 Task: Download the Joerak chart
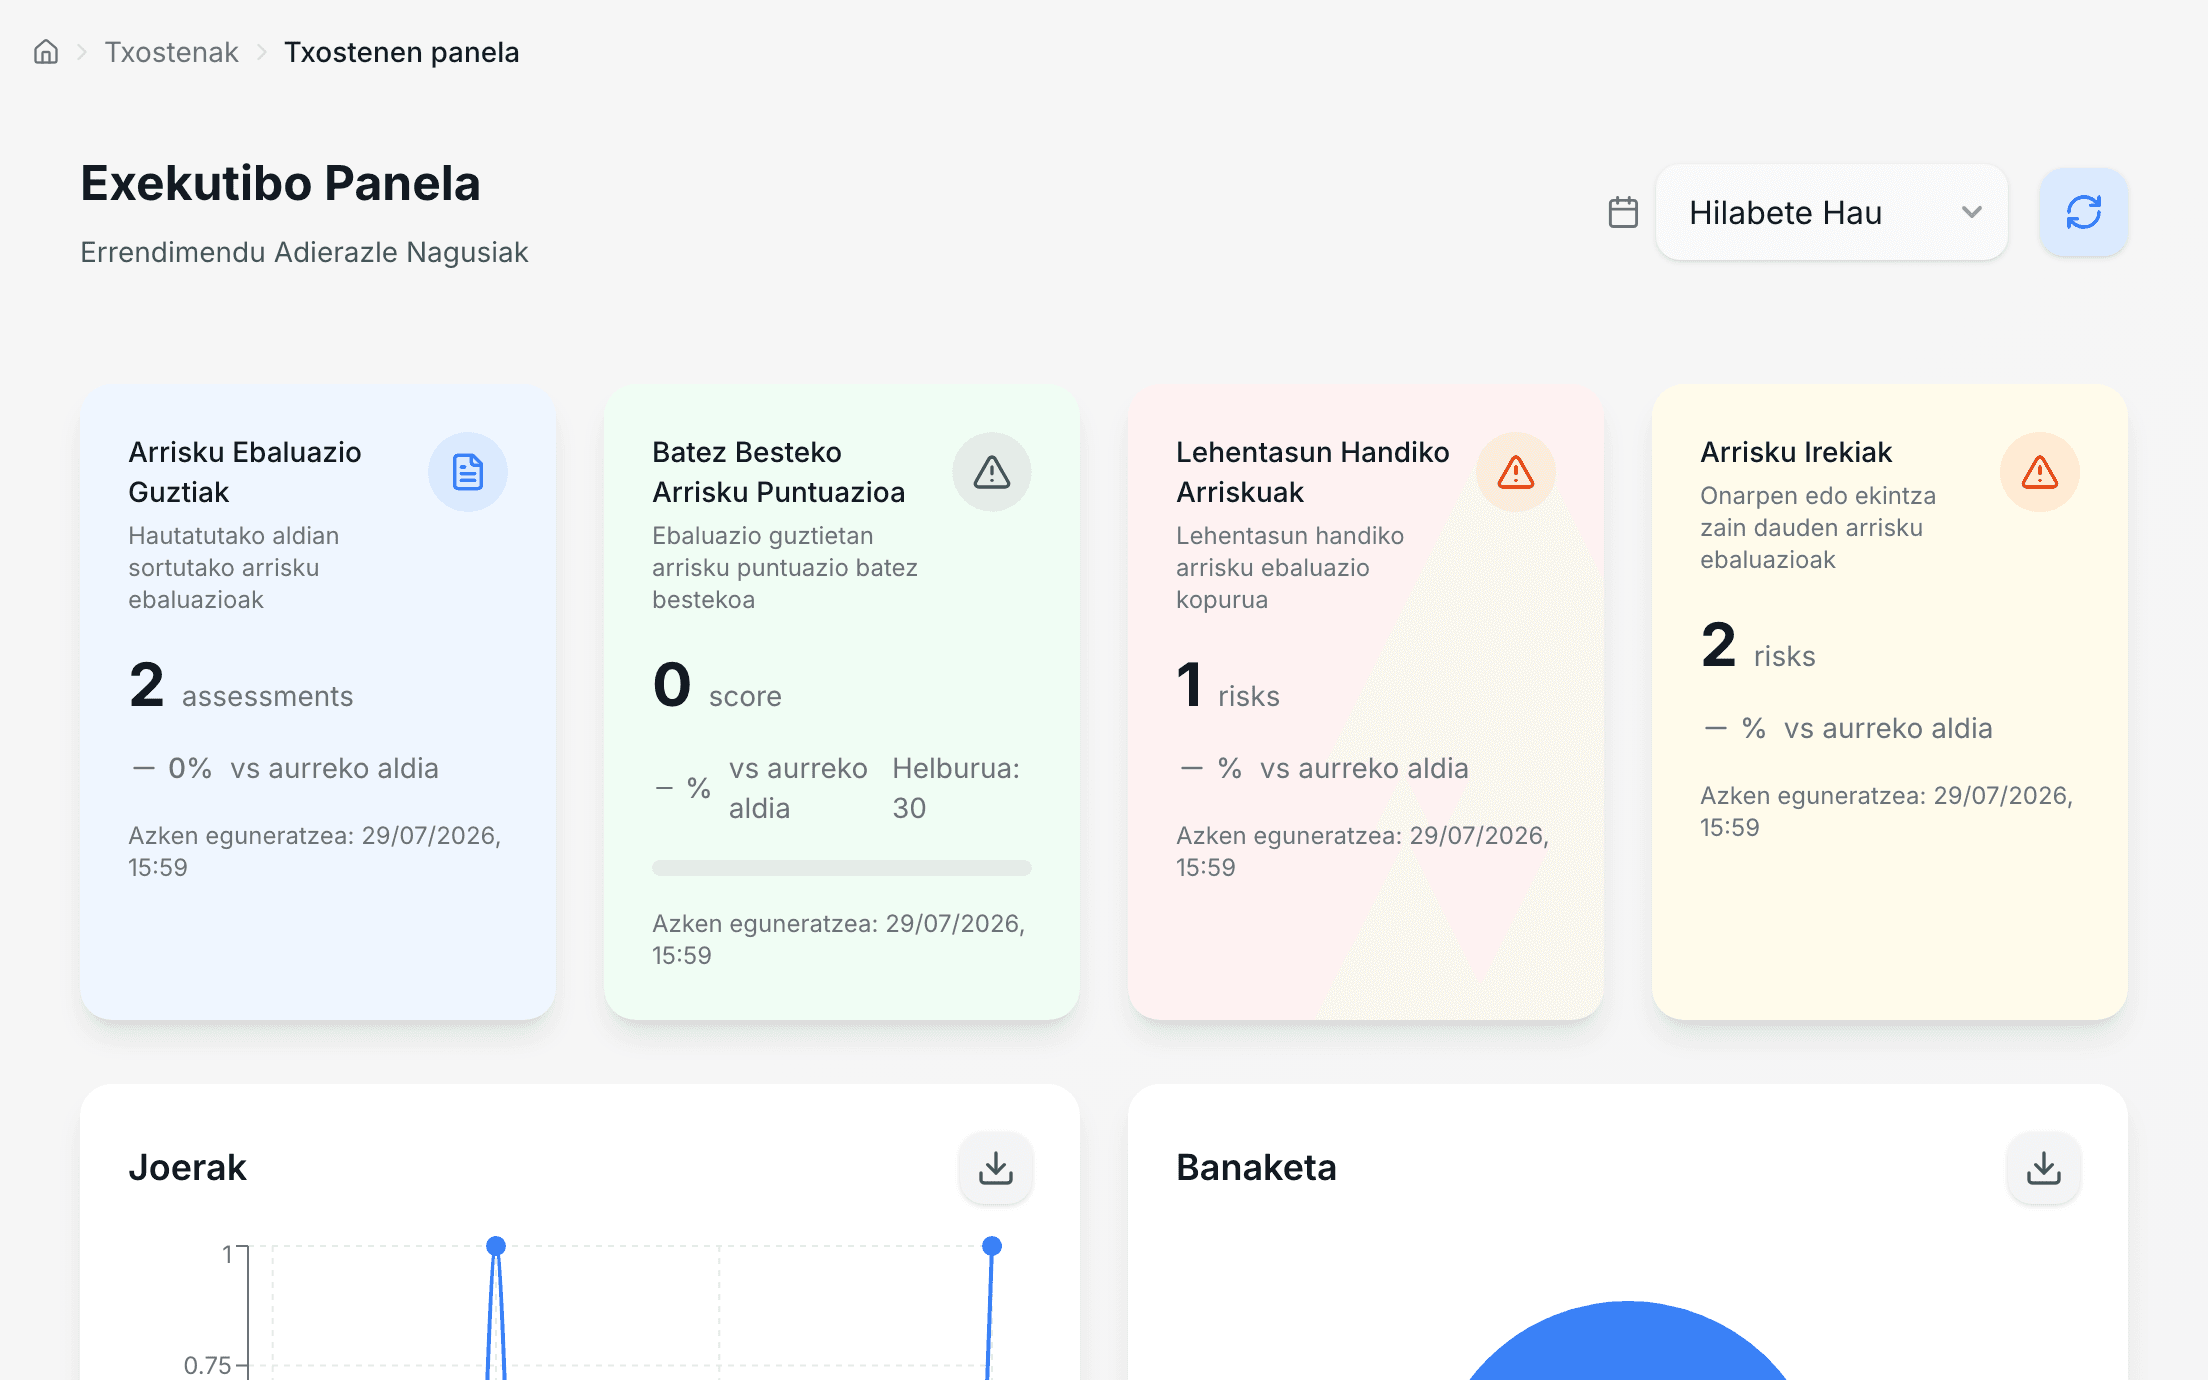click(996, 1168)
